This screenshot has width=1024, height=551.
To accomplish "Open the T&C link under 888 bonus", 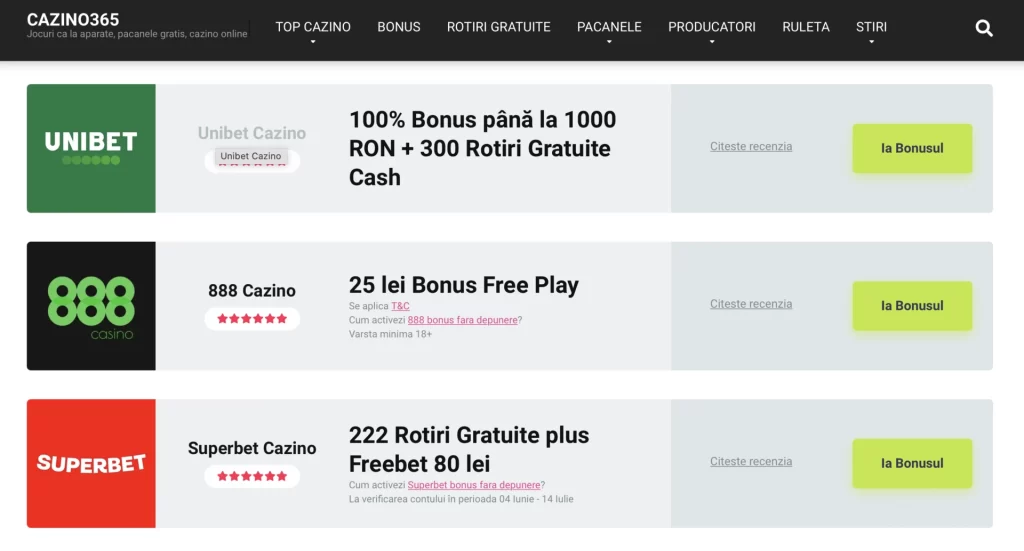I will (x=400, y=306).
